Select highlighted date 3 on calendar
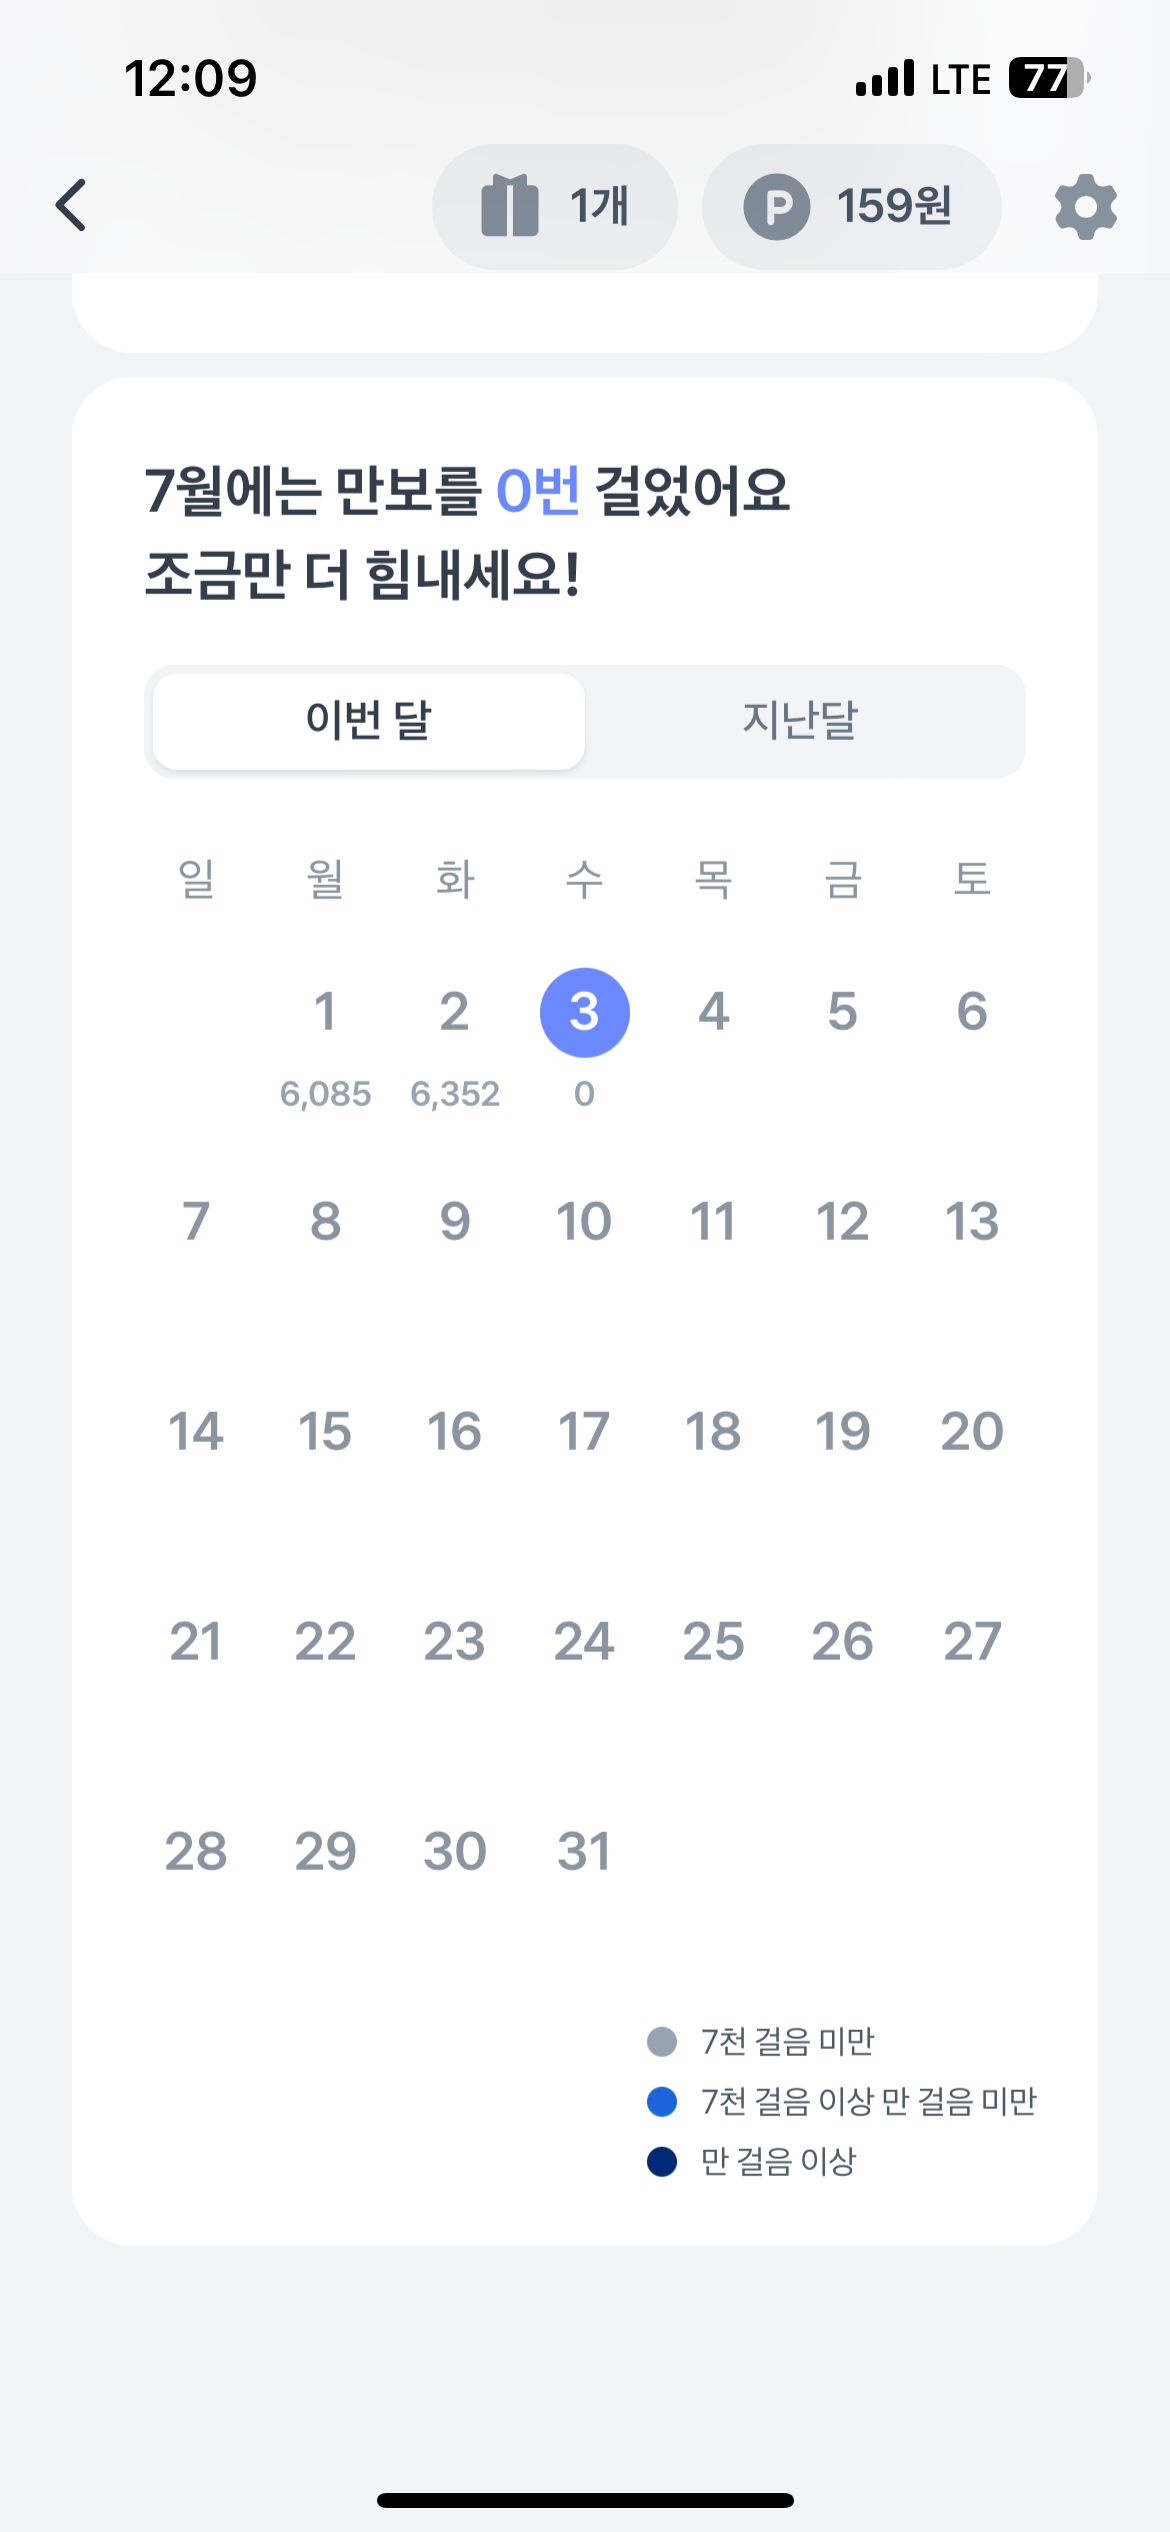1170x2532 pixels. (584, 1012)
